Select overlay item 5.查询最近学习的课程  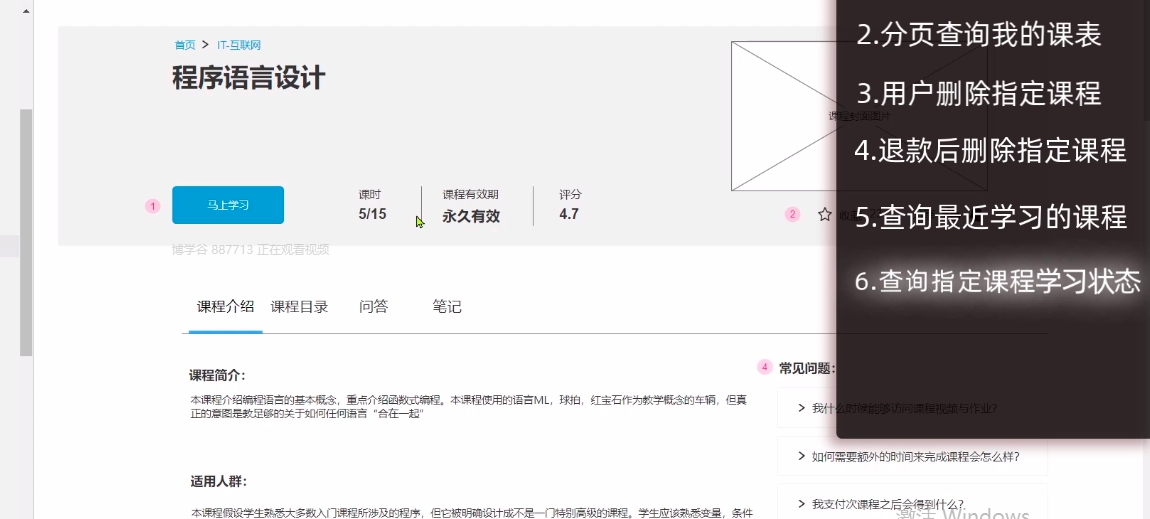pyautogui.click(x=990, y=217)
